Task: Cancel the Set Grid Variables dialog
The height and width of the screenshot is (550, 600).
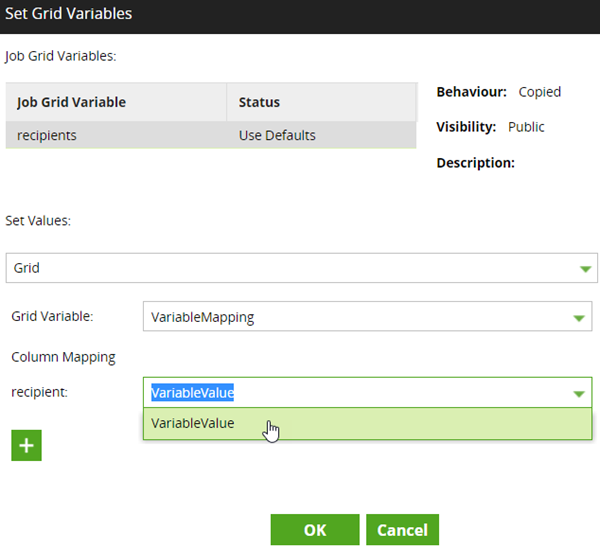Action: (x=402, y=530)
